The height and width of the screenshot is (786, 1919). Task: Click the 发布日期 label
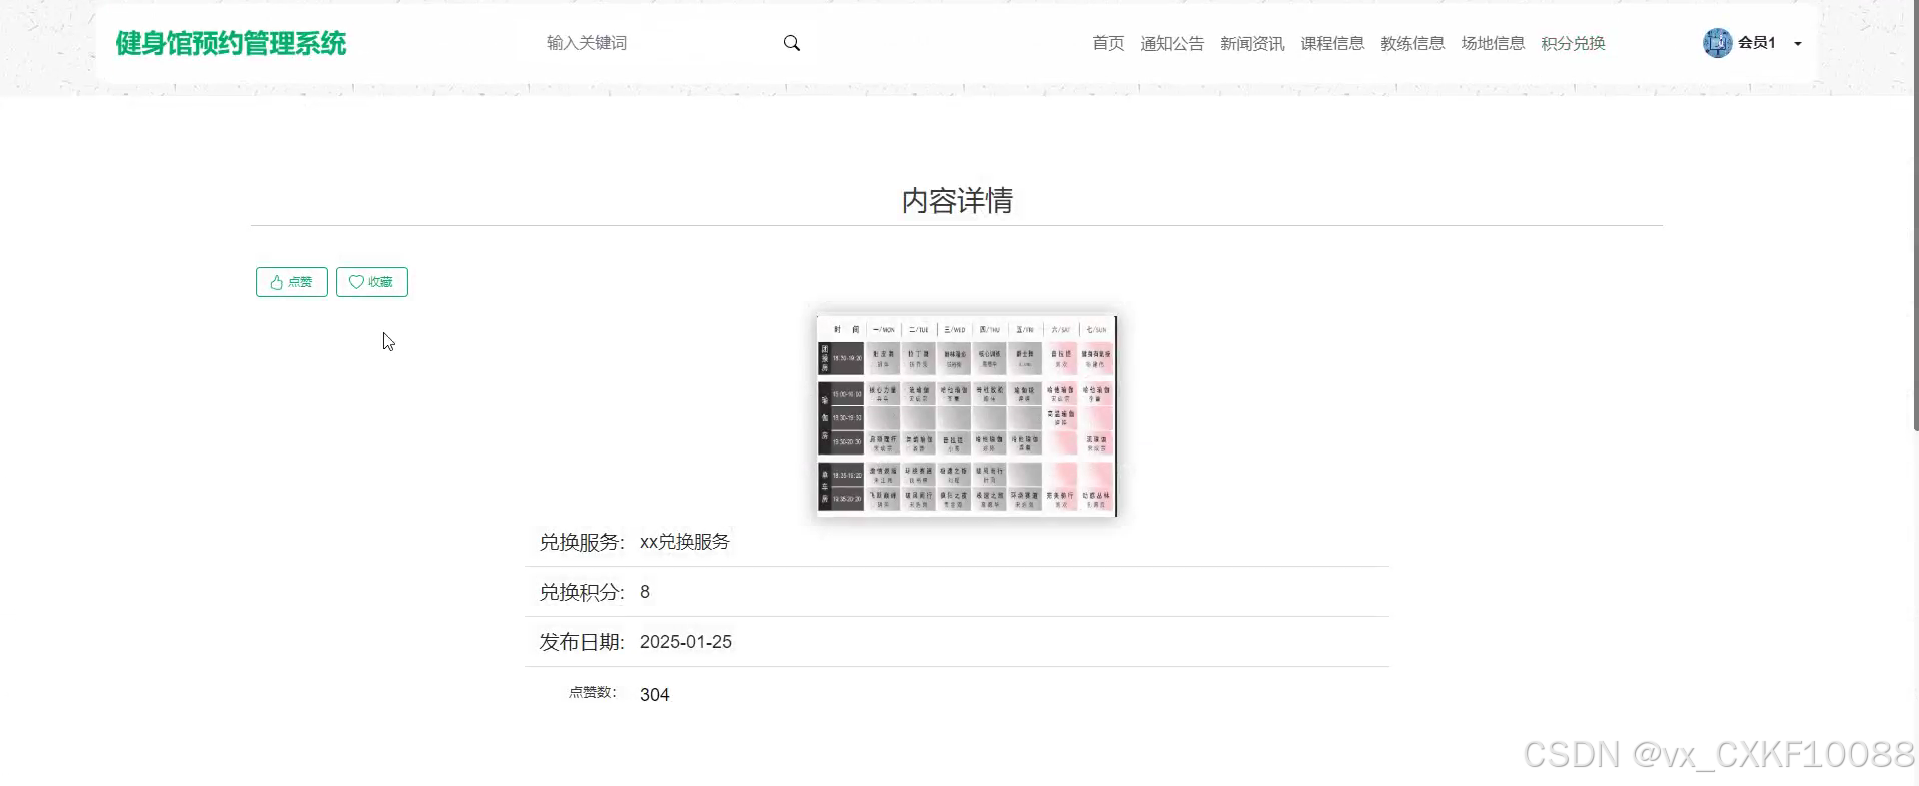582,642
